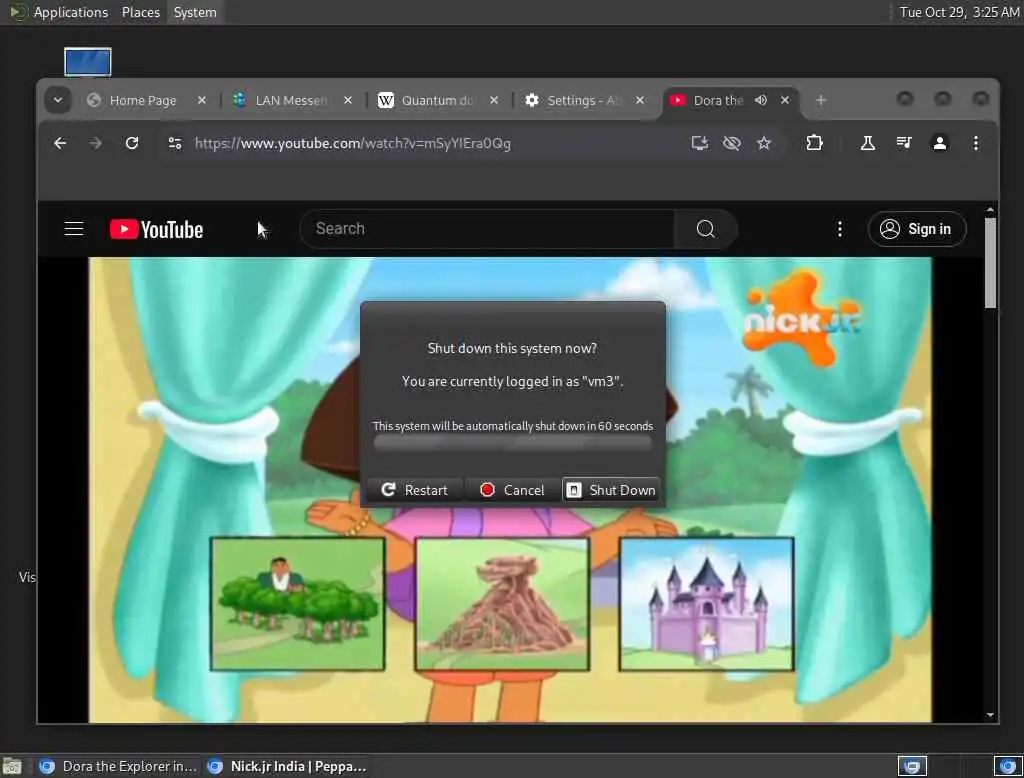1024x778 pixels.
Task: Reload the YouTube page
Action: [132, 143]
